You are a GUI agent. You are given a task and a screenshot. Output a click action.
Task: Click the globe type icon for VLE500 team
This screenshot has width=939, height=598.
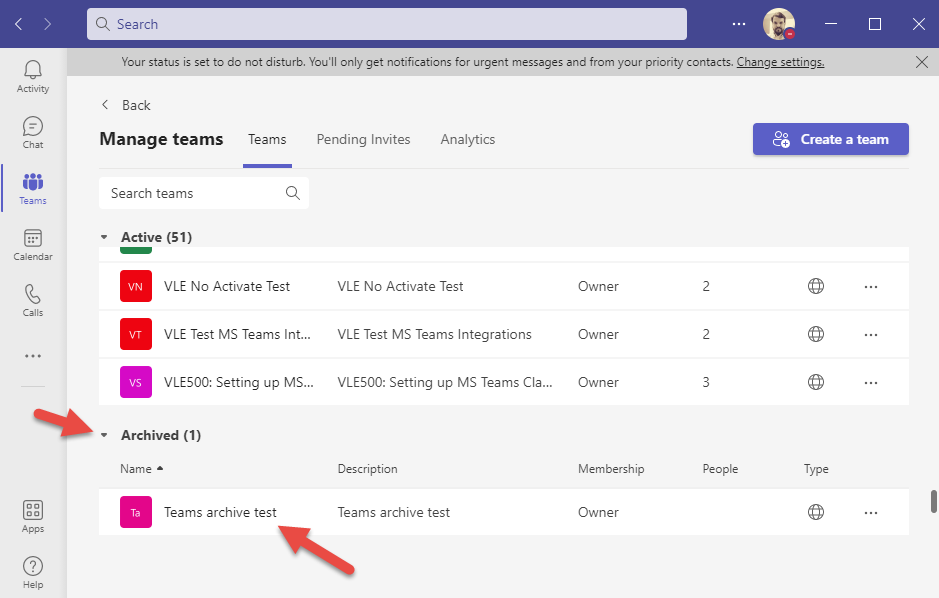(x=816, y=382)
